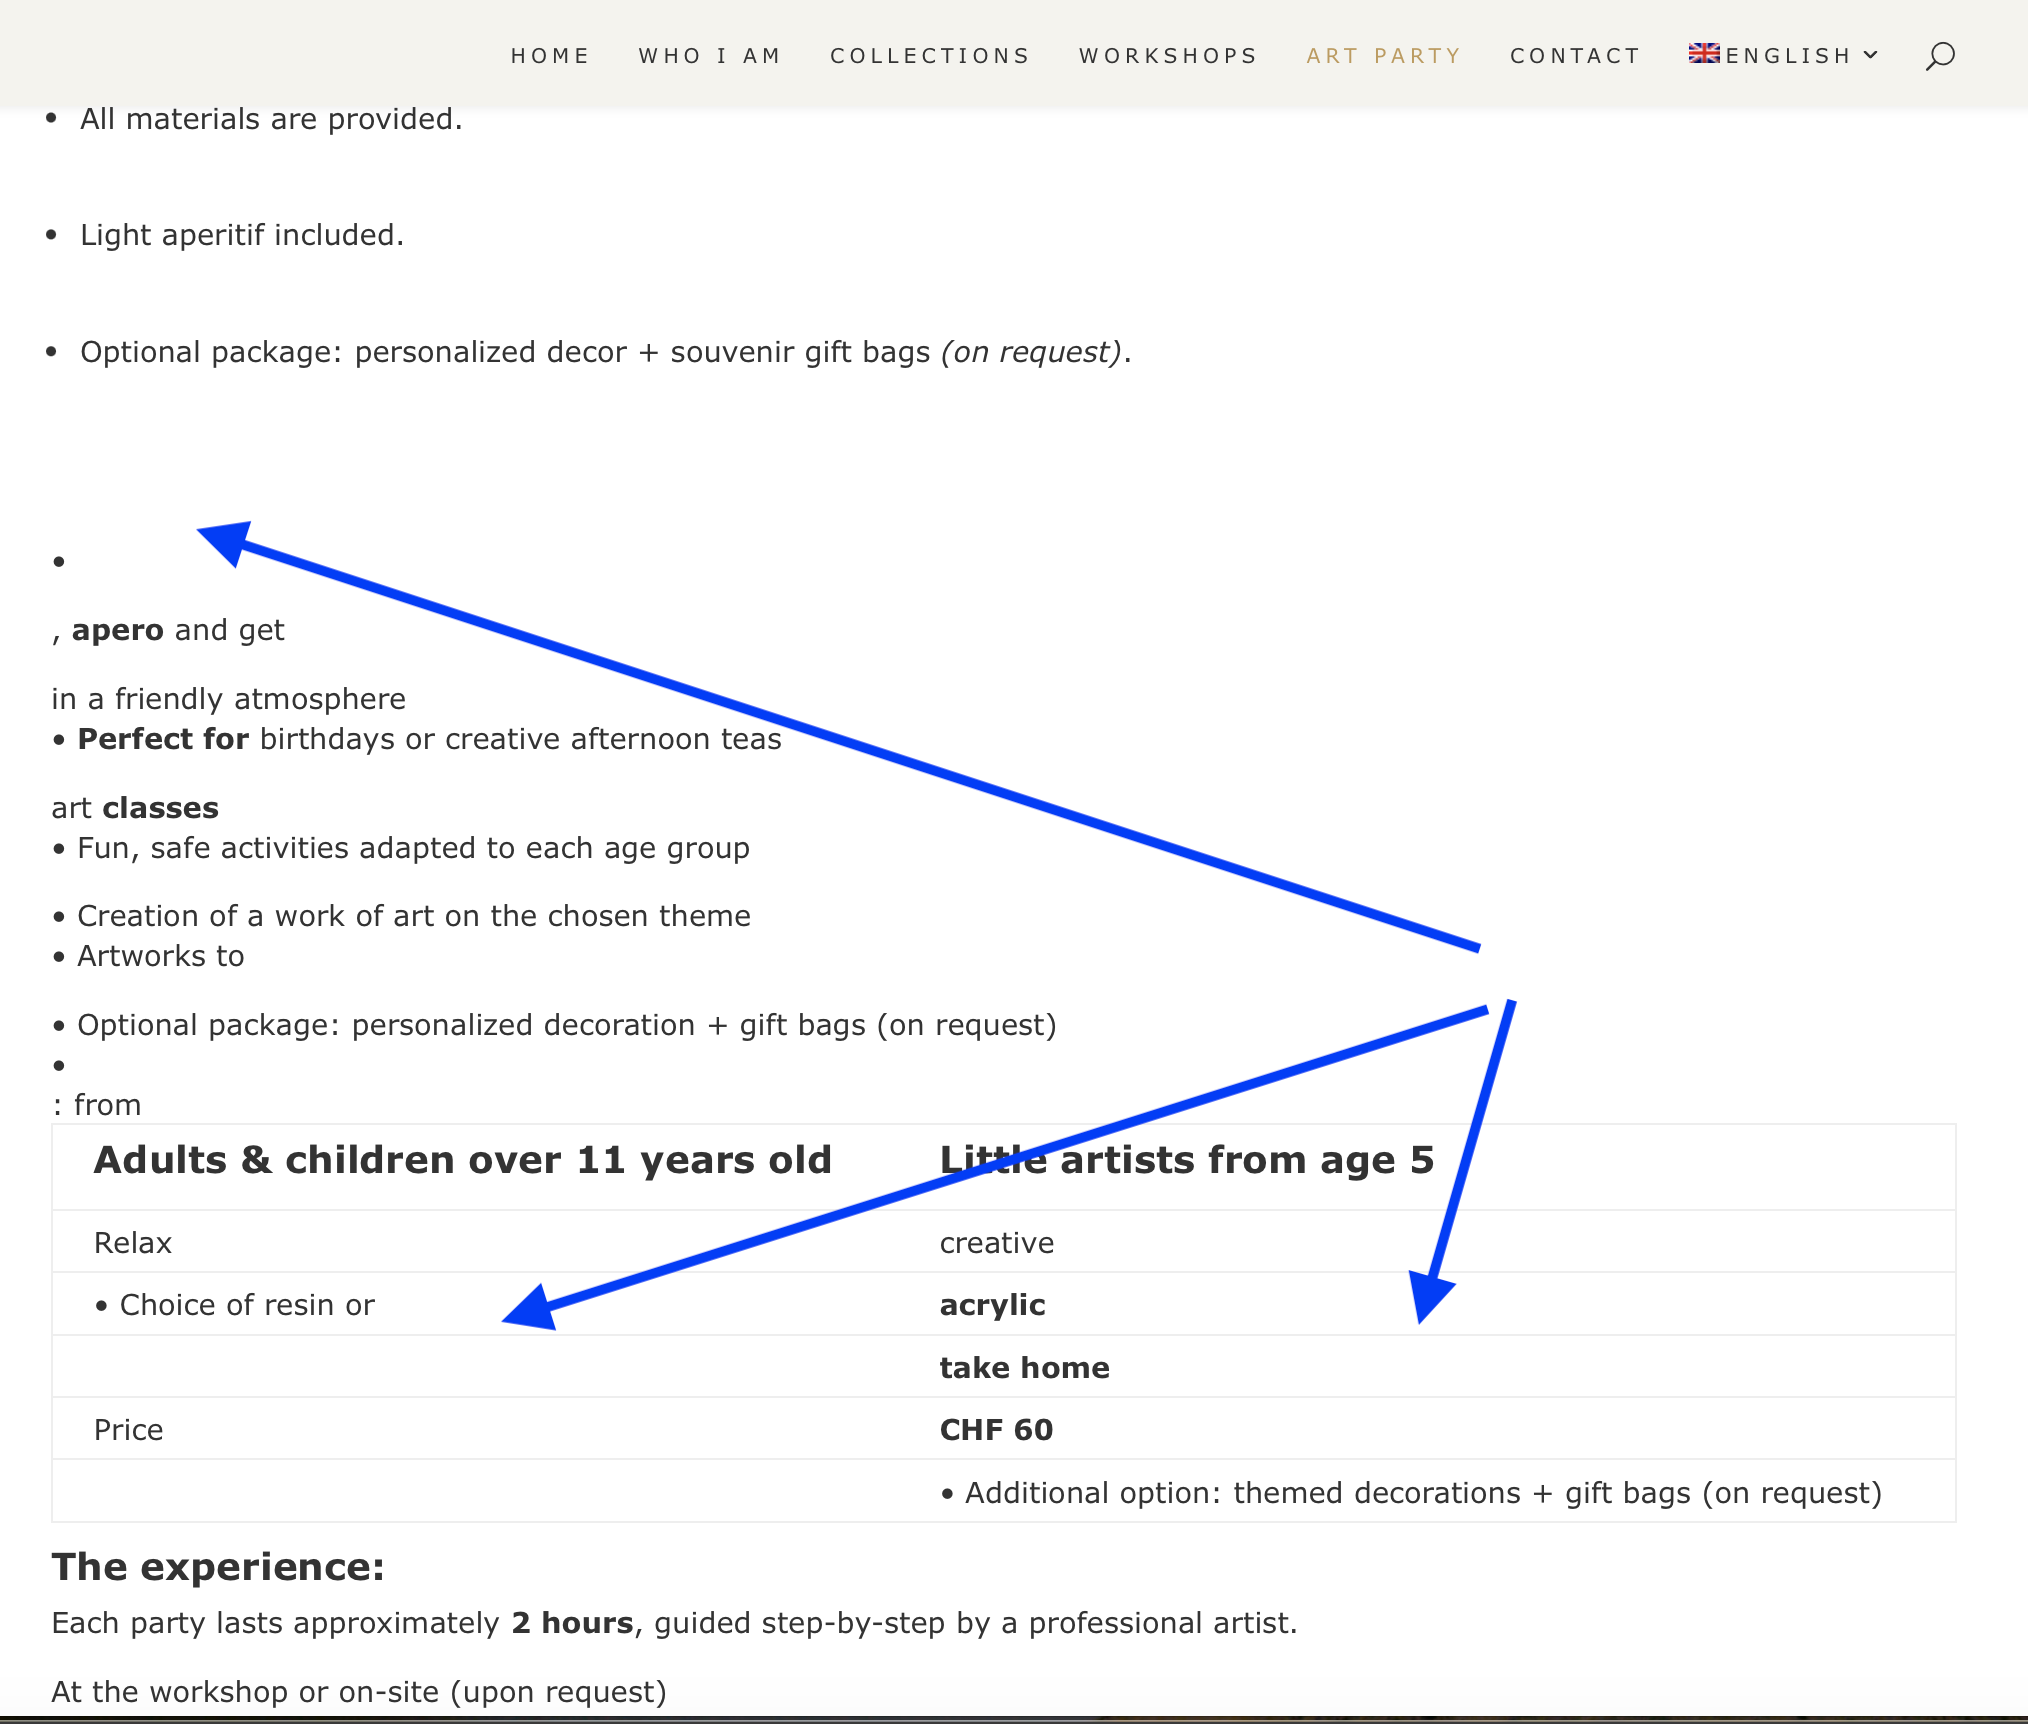Click the bold 'apero' text

pyautogui.click(x=117, y=630)
